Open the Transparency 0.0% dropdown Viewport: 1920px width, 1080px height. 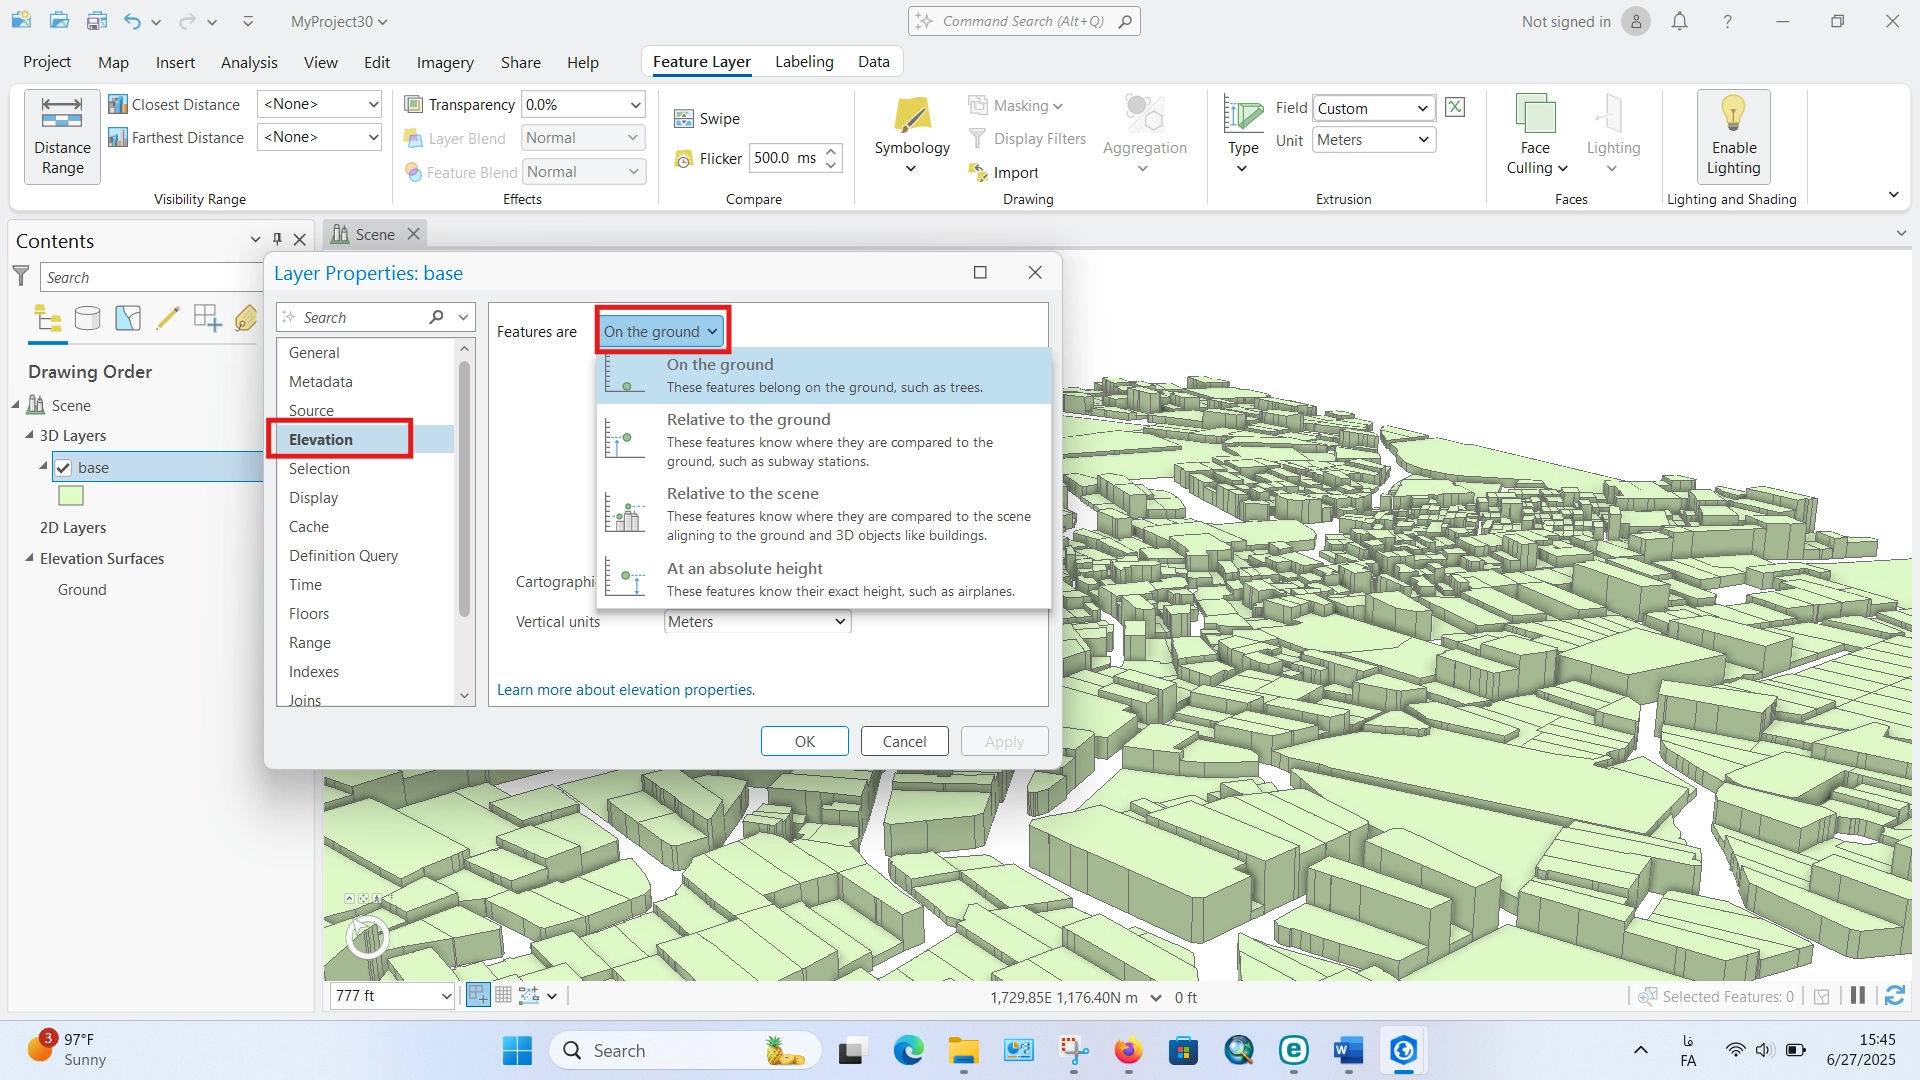583,104
